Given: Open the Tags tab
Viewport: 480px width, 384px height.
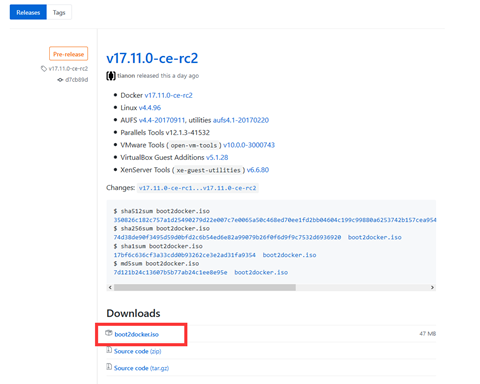Looking at the screenshot, I should pyautogui.click(x=59, y=12).
